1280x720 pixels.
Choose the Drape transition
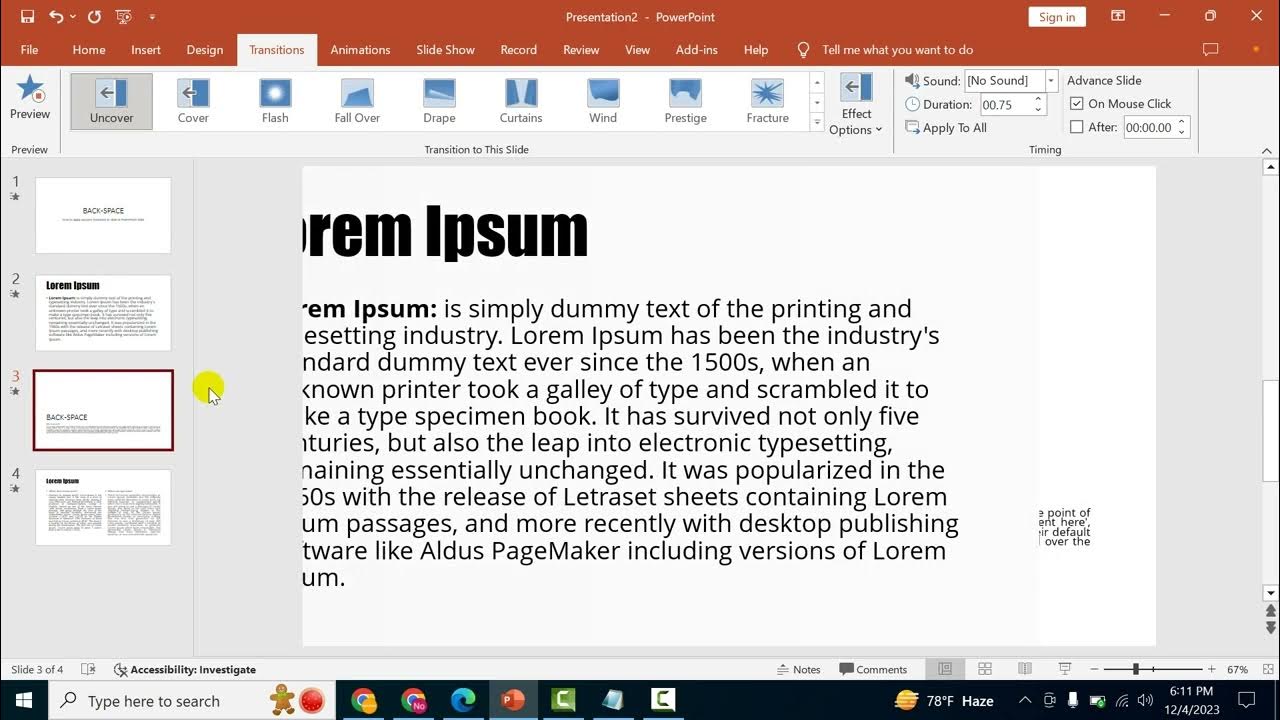tap(439, 101)
